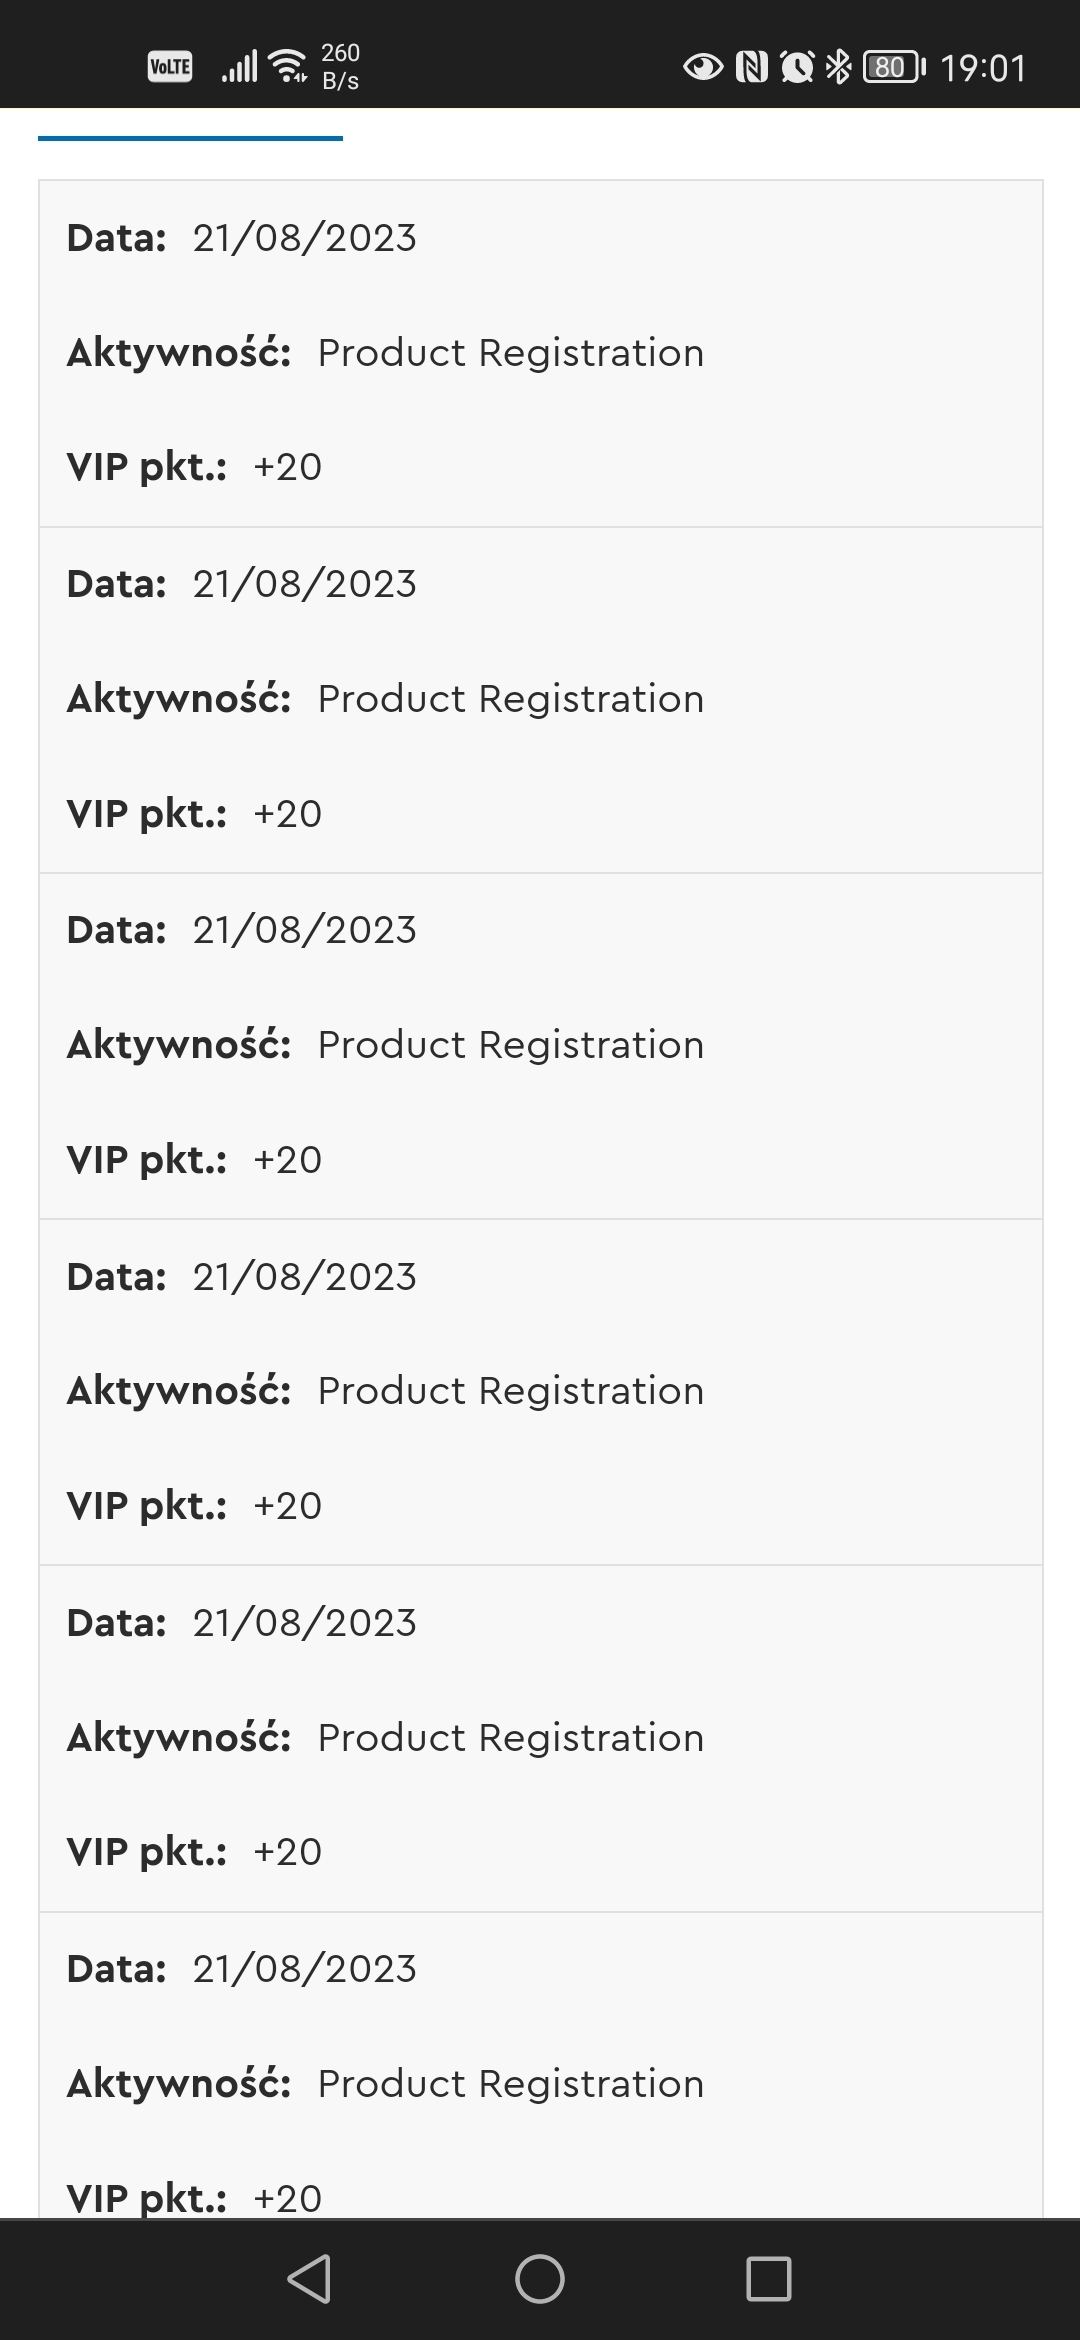
Task: Select the blue underlined active tab indicator
Action: 190,138
